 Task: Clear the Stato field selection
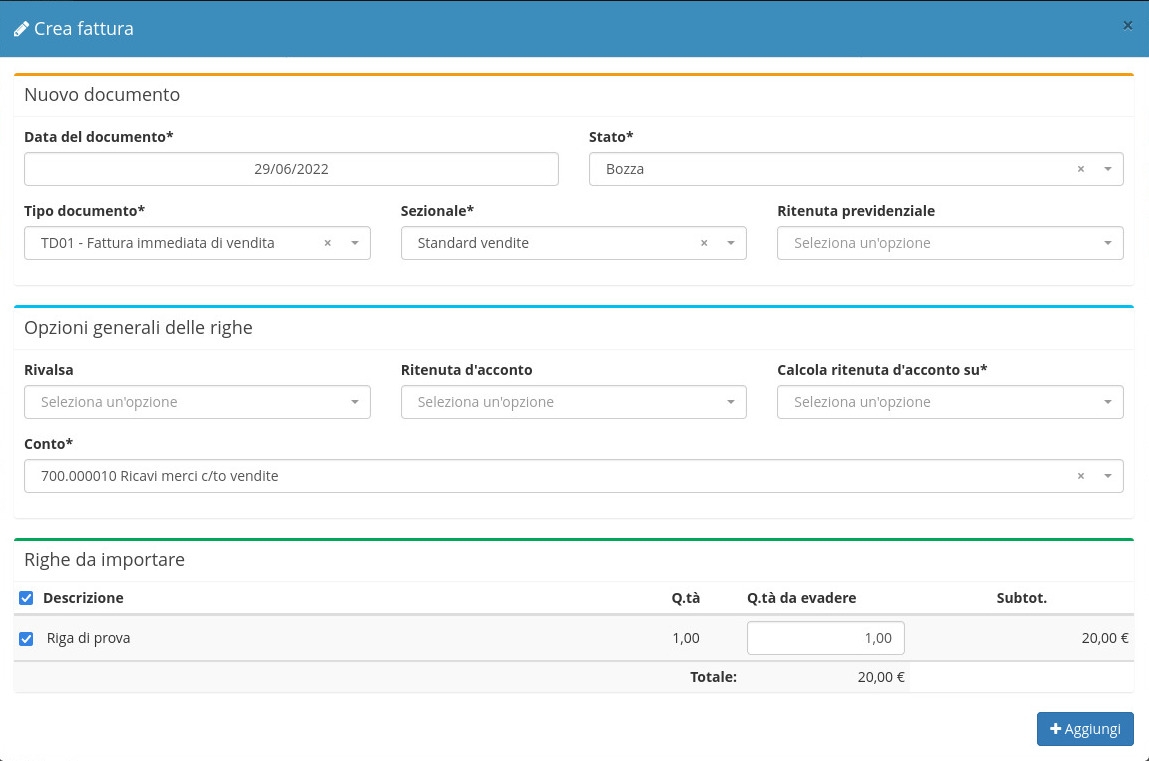[x=1080, y=170]
